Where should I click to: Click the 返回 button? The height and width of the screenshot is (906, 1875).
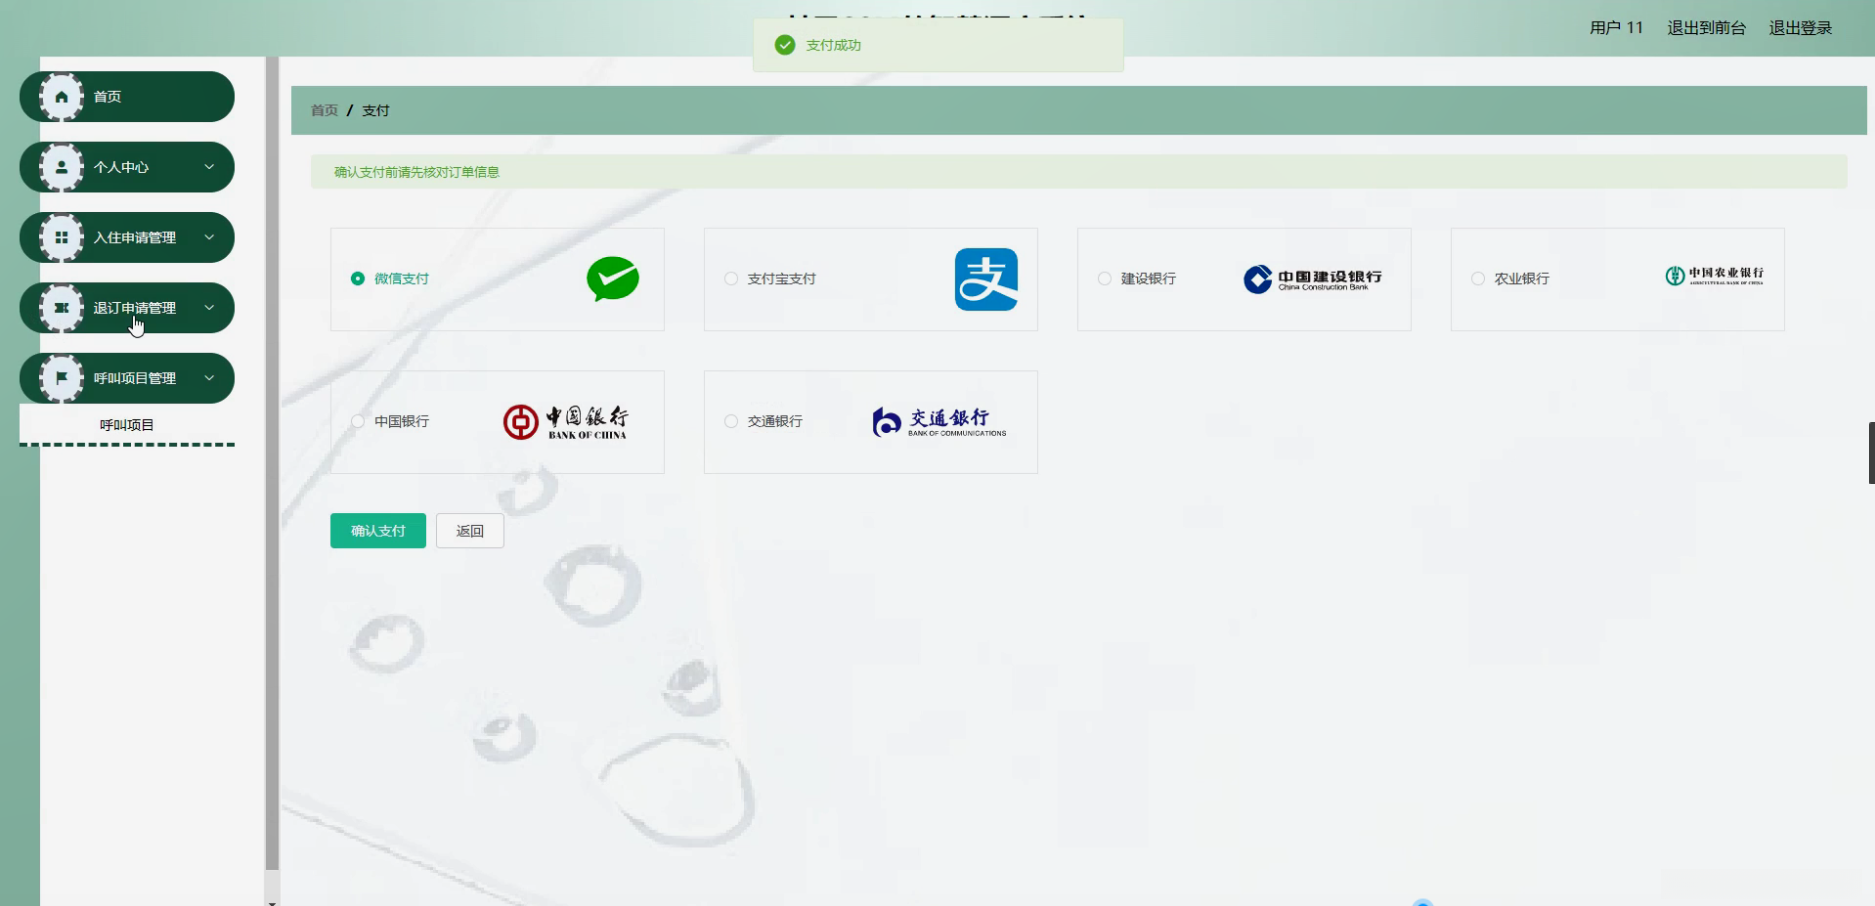coord(470,531)
